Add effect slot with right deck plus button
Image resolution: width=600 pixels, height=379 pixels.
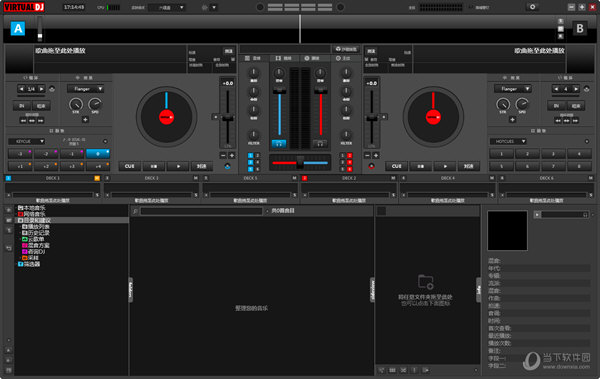pyautogui.click(x=512, y=119)
